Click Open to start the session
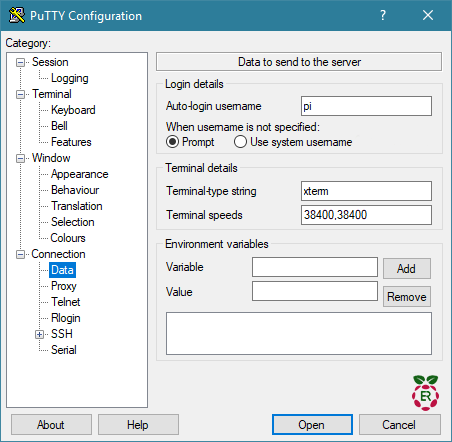This screenshot has height=442, width=452. pos(312,425)
